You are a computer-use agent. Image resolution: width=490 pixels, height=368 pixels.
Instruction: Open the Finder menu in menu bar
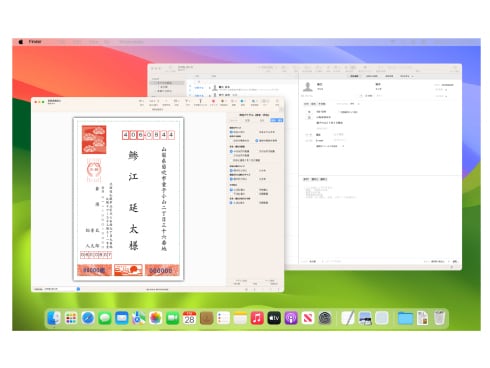35,42
